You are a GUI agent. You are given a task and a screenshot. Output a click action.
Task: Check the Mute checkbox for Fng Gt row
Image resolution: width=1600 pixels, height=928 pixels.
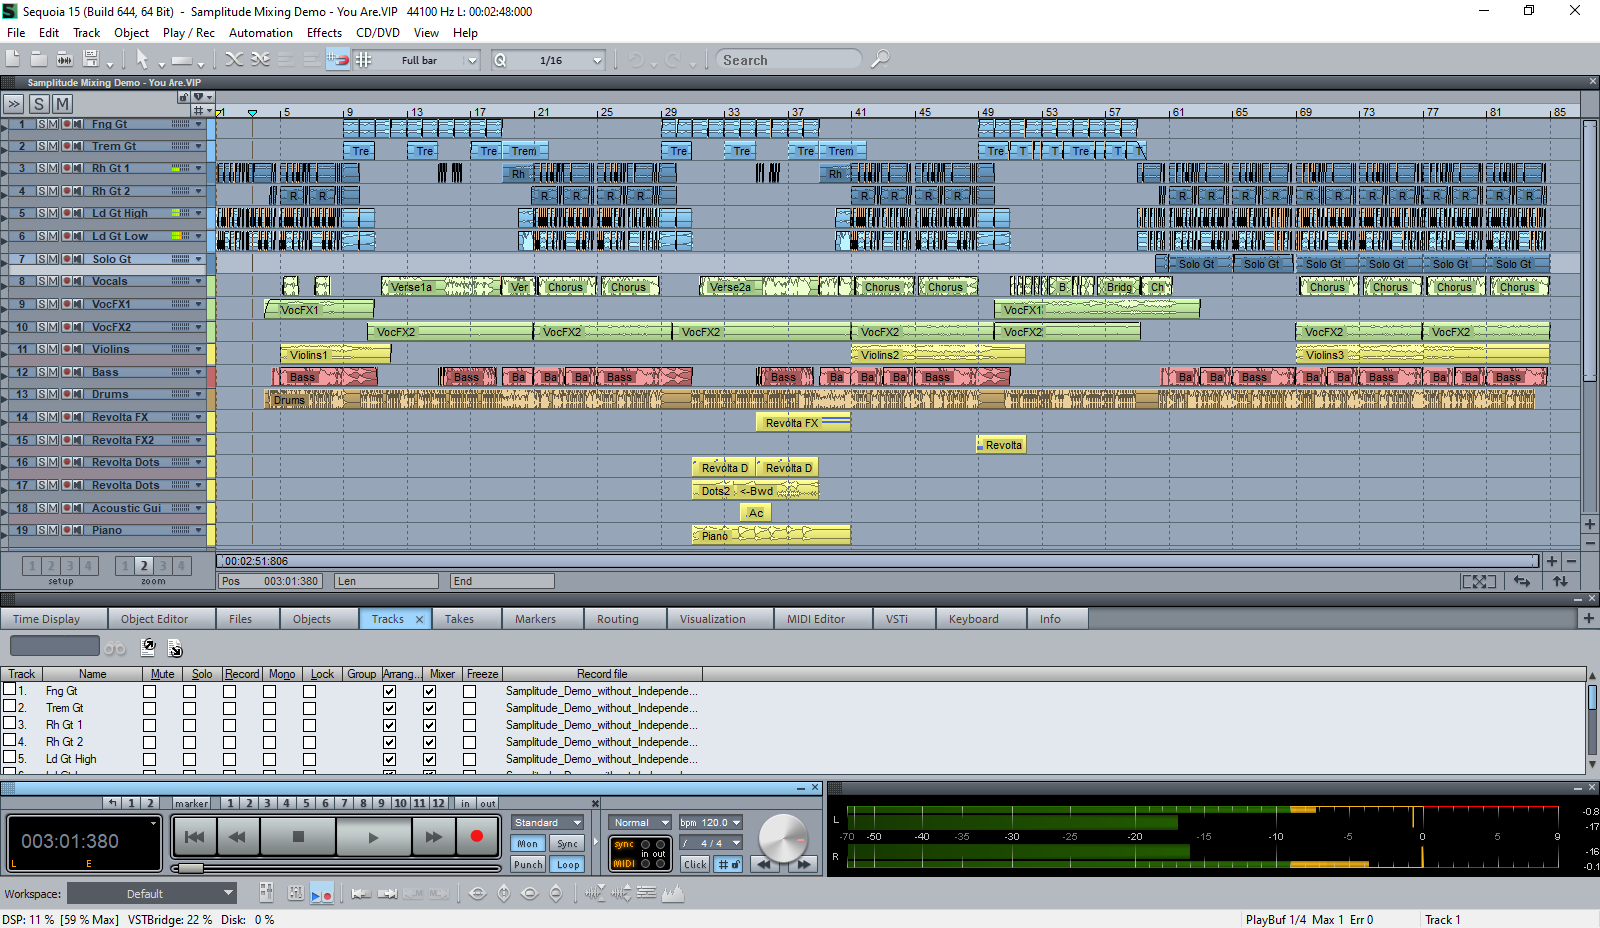click(149, 692)
